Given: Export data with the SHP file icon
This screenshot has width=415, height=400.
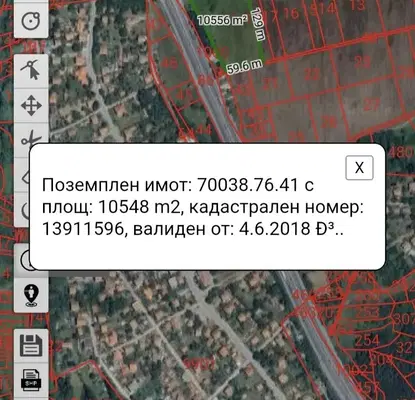Looking at the screenshot, I should [31, 380].
